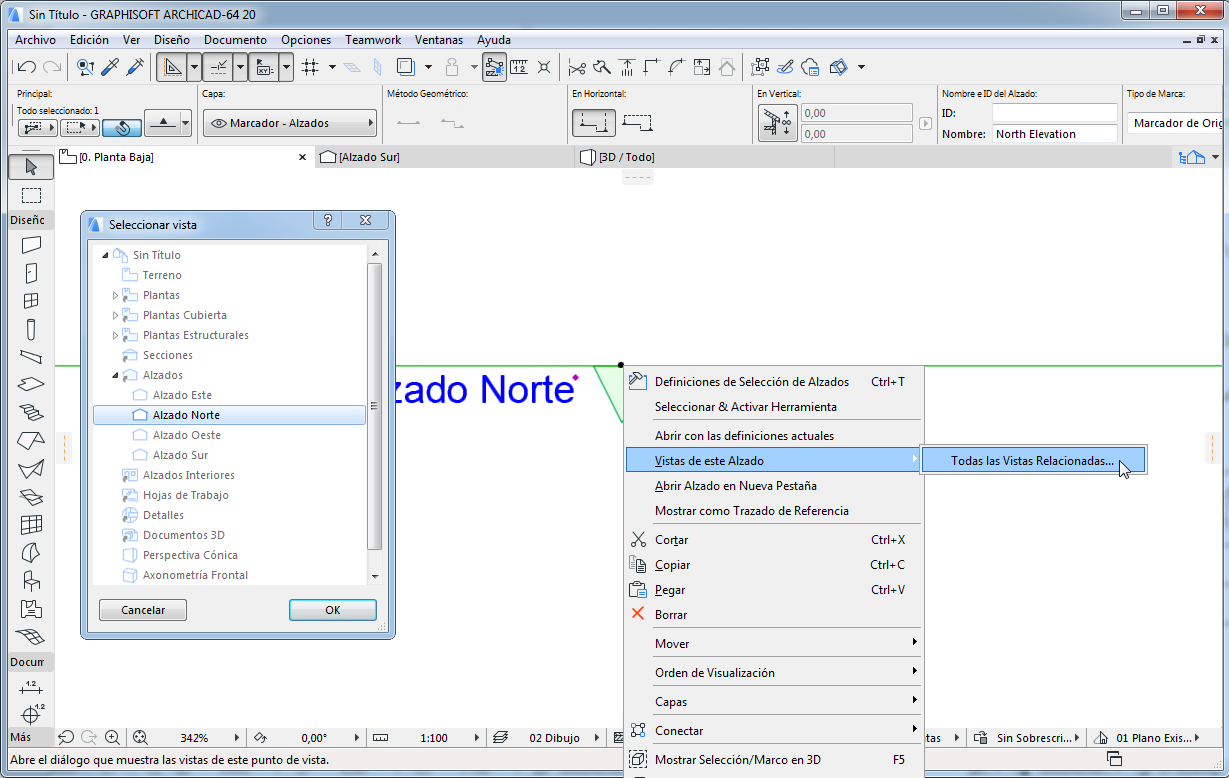Choose Todas las Vistas Relacionadas in submenu

click(1034, 459)
